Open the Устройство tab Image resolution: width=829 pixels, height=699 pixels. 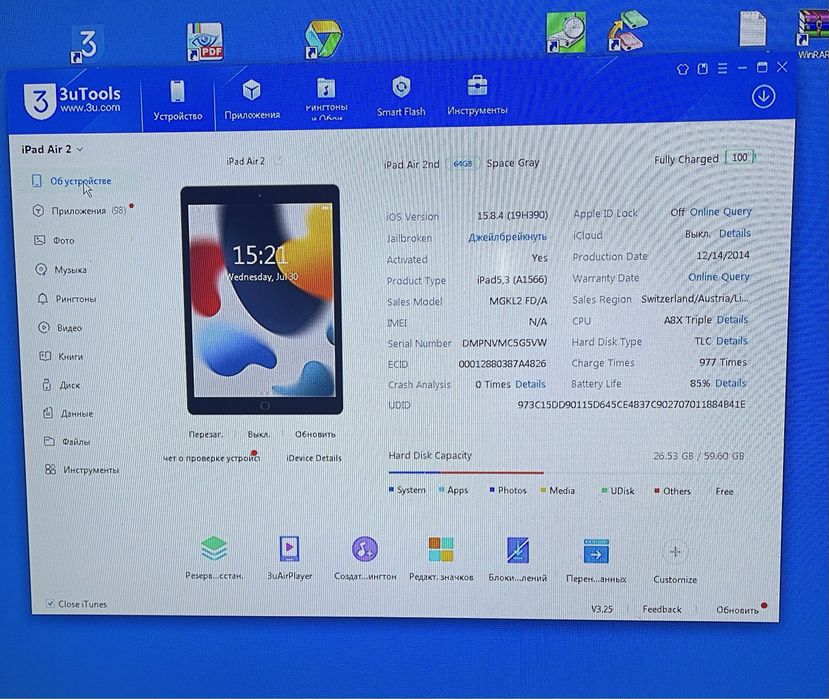coord(178,100)
